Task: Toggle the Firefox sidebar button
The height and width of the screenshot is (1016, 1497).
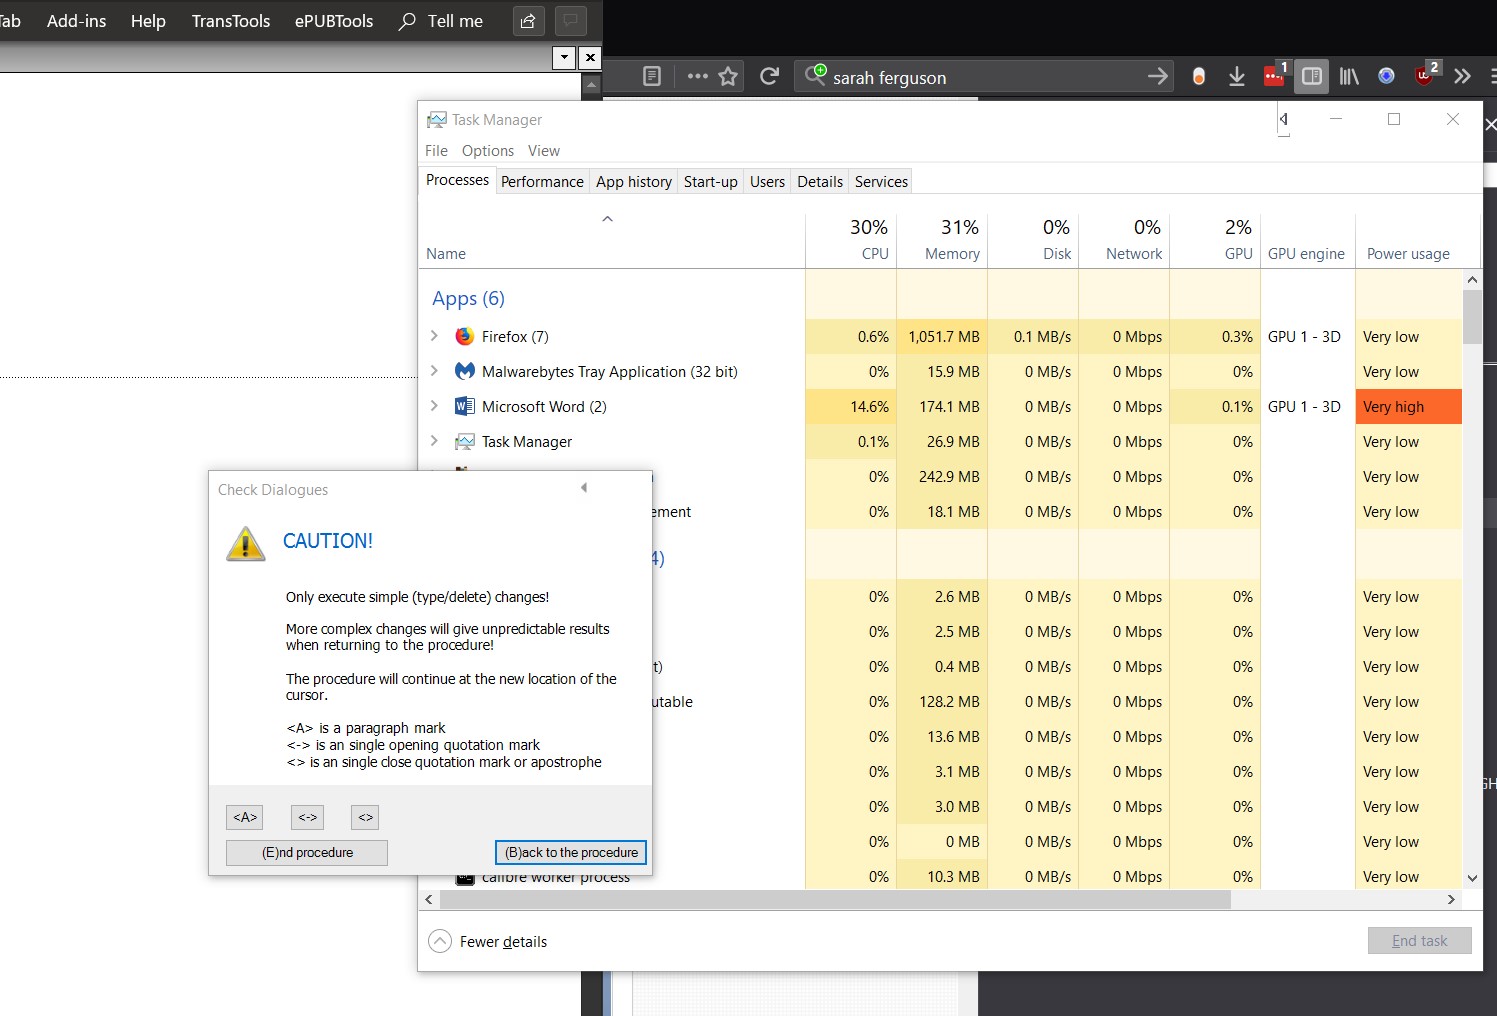Action: tap(1311, 76)
